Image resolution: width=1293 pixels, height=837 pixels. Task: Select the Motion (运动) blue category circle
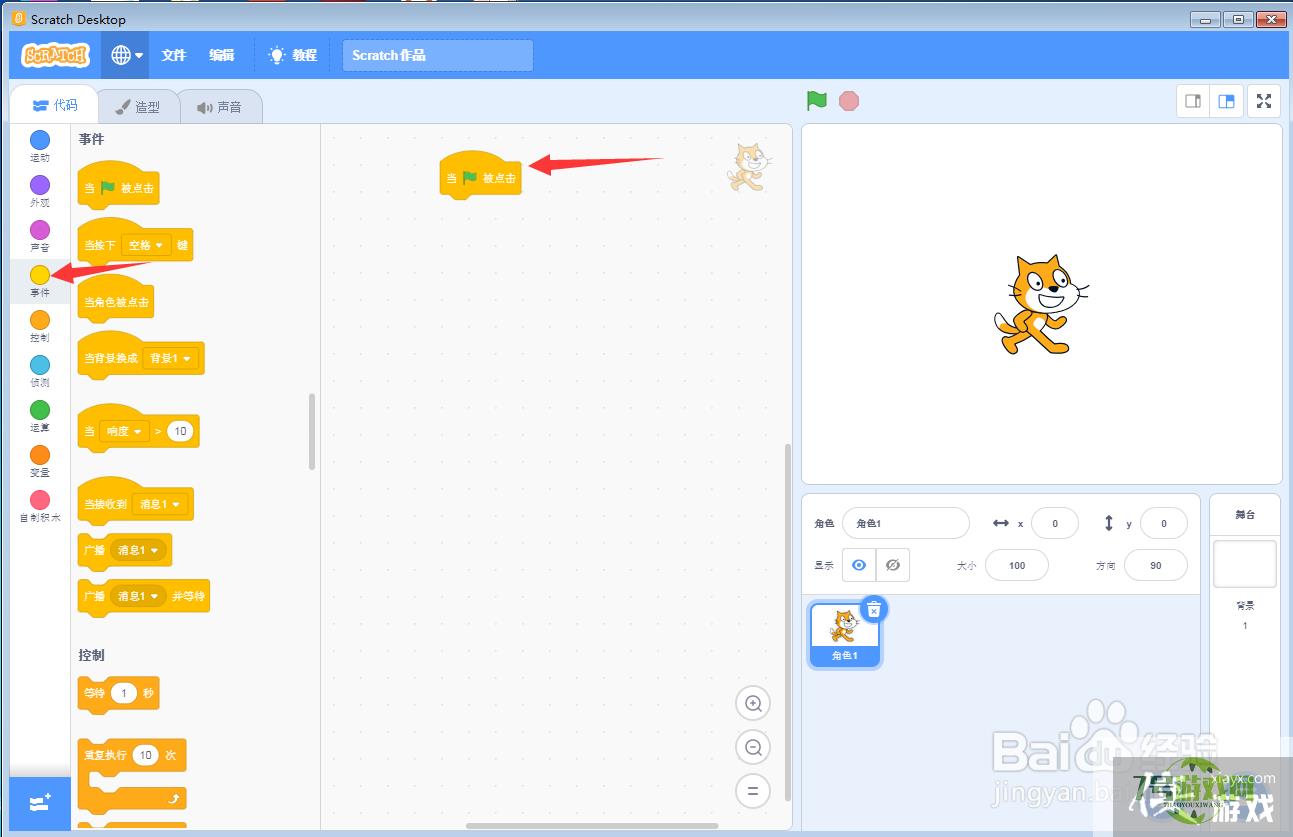pos(40,140)
